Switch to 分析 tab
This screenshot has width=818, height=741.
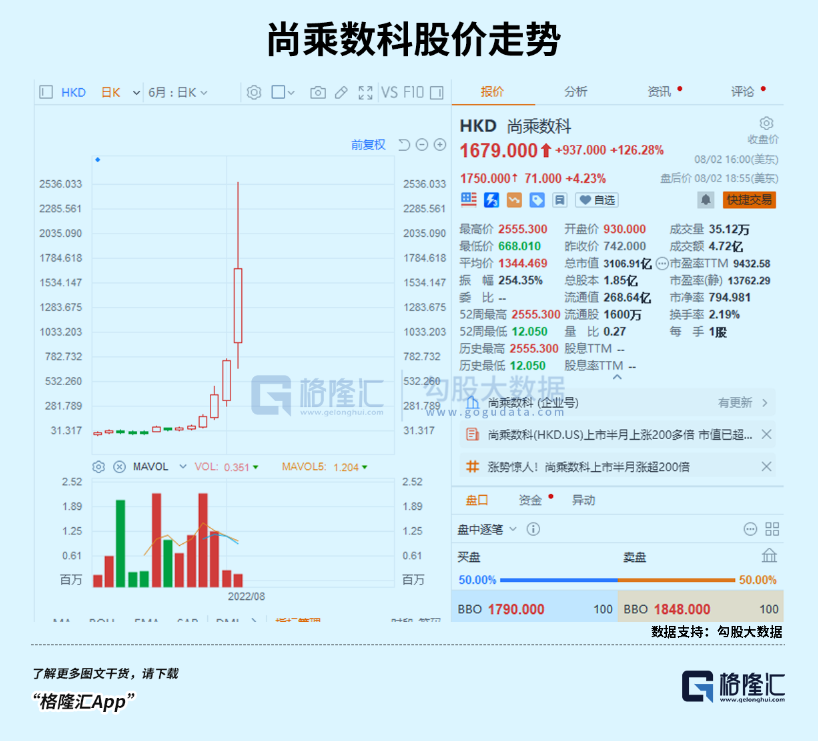pos(575,92)
